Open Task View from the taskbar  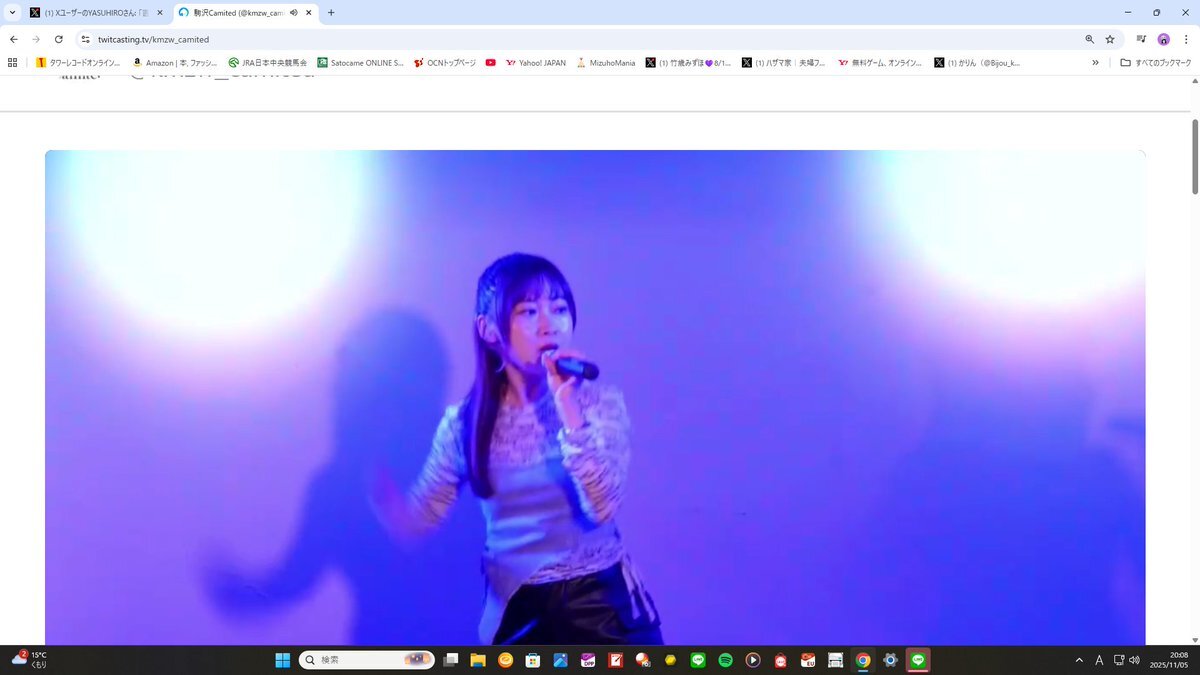[452, 660]
